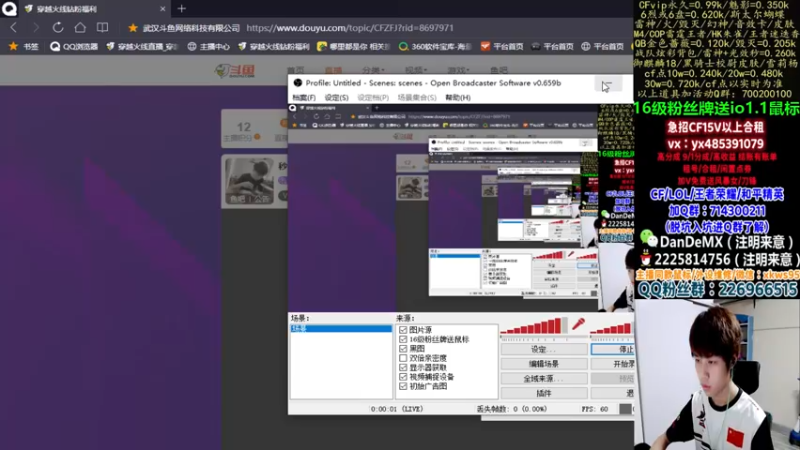The image size is (800, 450).
Task: Click the 设定... button in OBS
Action: [544, 349]
